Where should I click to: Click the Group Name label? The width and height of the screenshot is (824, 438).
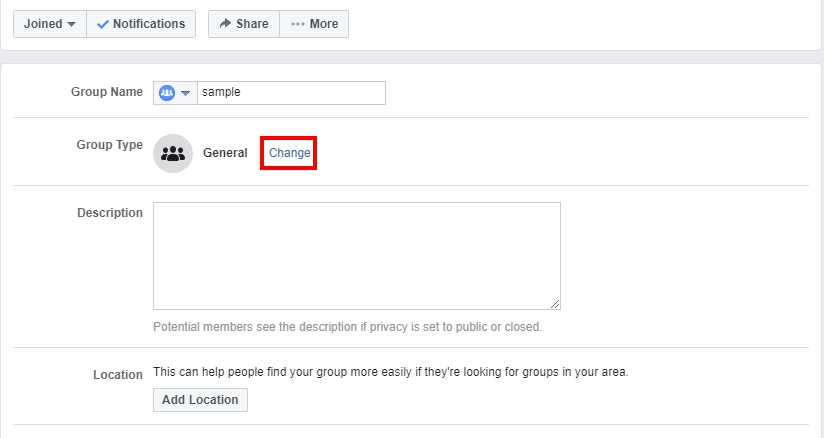point(107,92)
